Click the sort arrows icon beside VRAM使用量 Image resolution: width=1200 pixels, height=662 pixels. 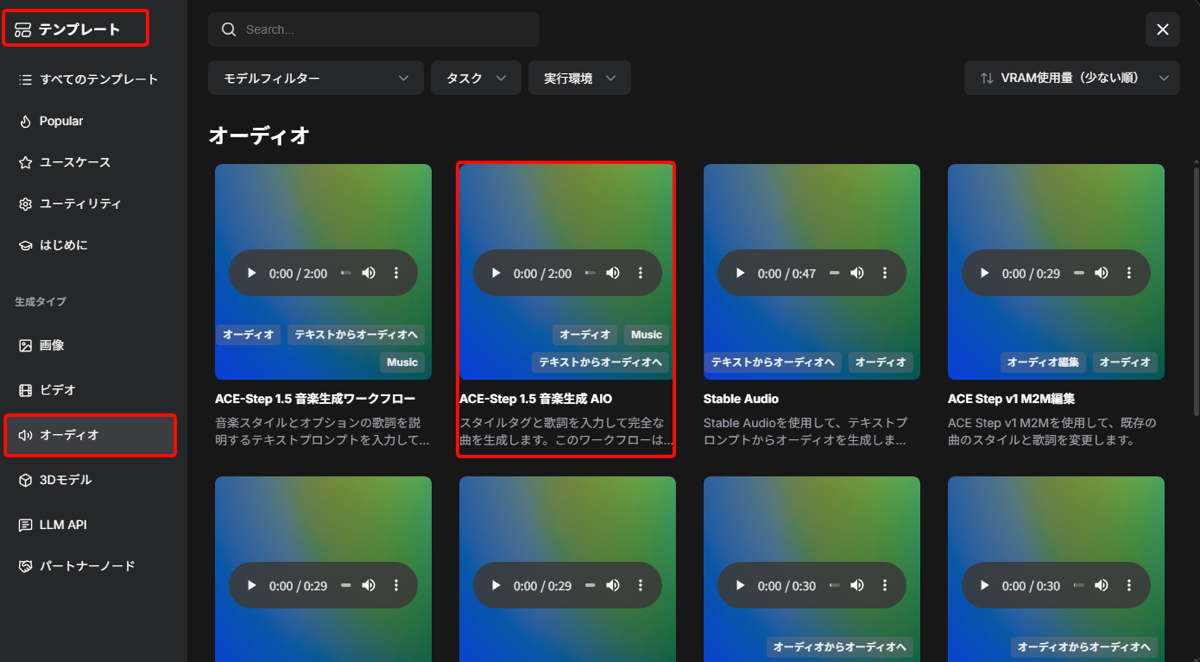pos(987,78)
